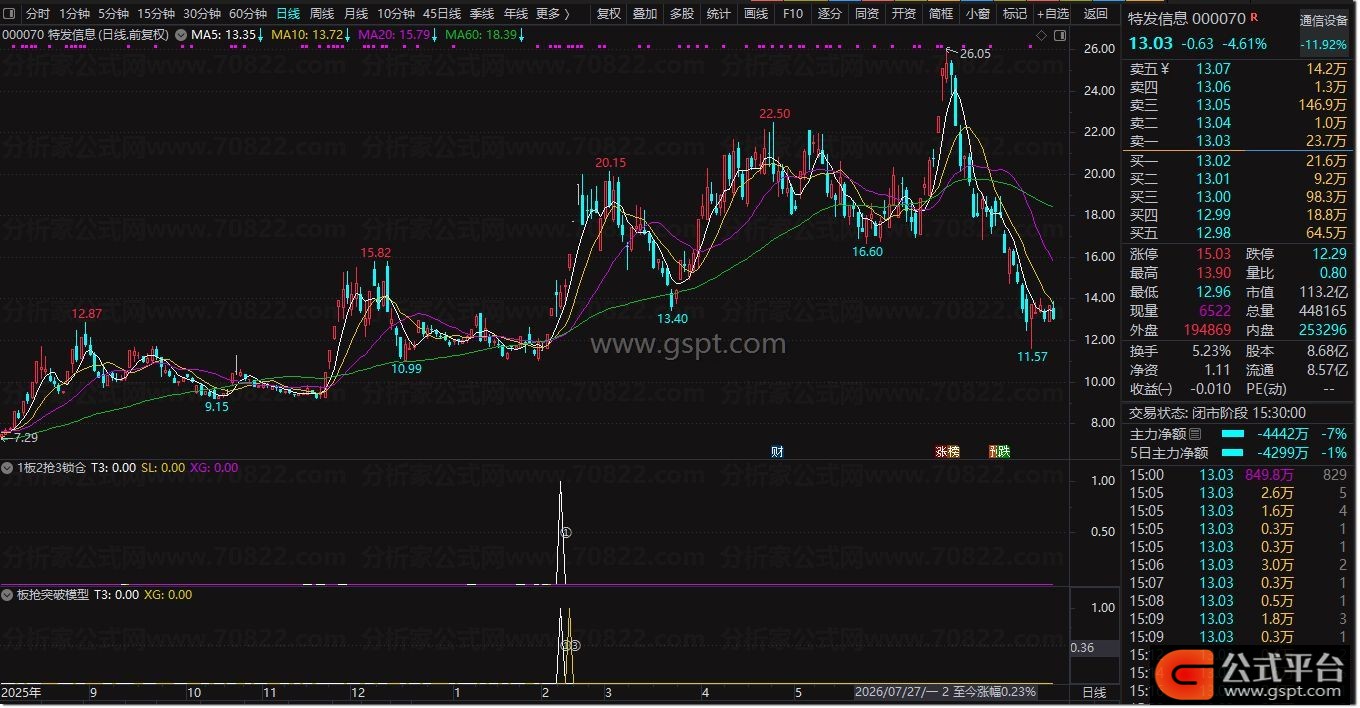Toggle the 简框 simple frame mode
Image resolution: width=1360 pixels, height=708 pixels.
point(941,14)
